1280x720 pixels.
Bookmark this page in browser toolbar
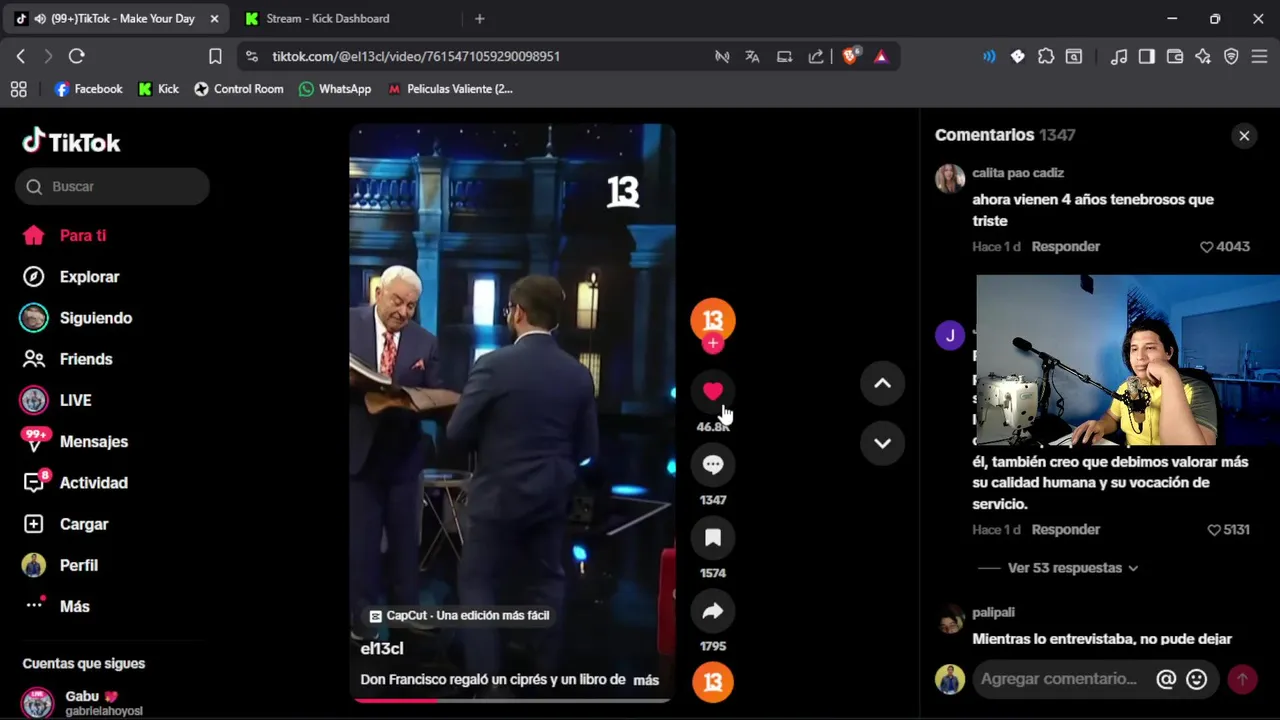[215, 56]
